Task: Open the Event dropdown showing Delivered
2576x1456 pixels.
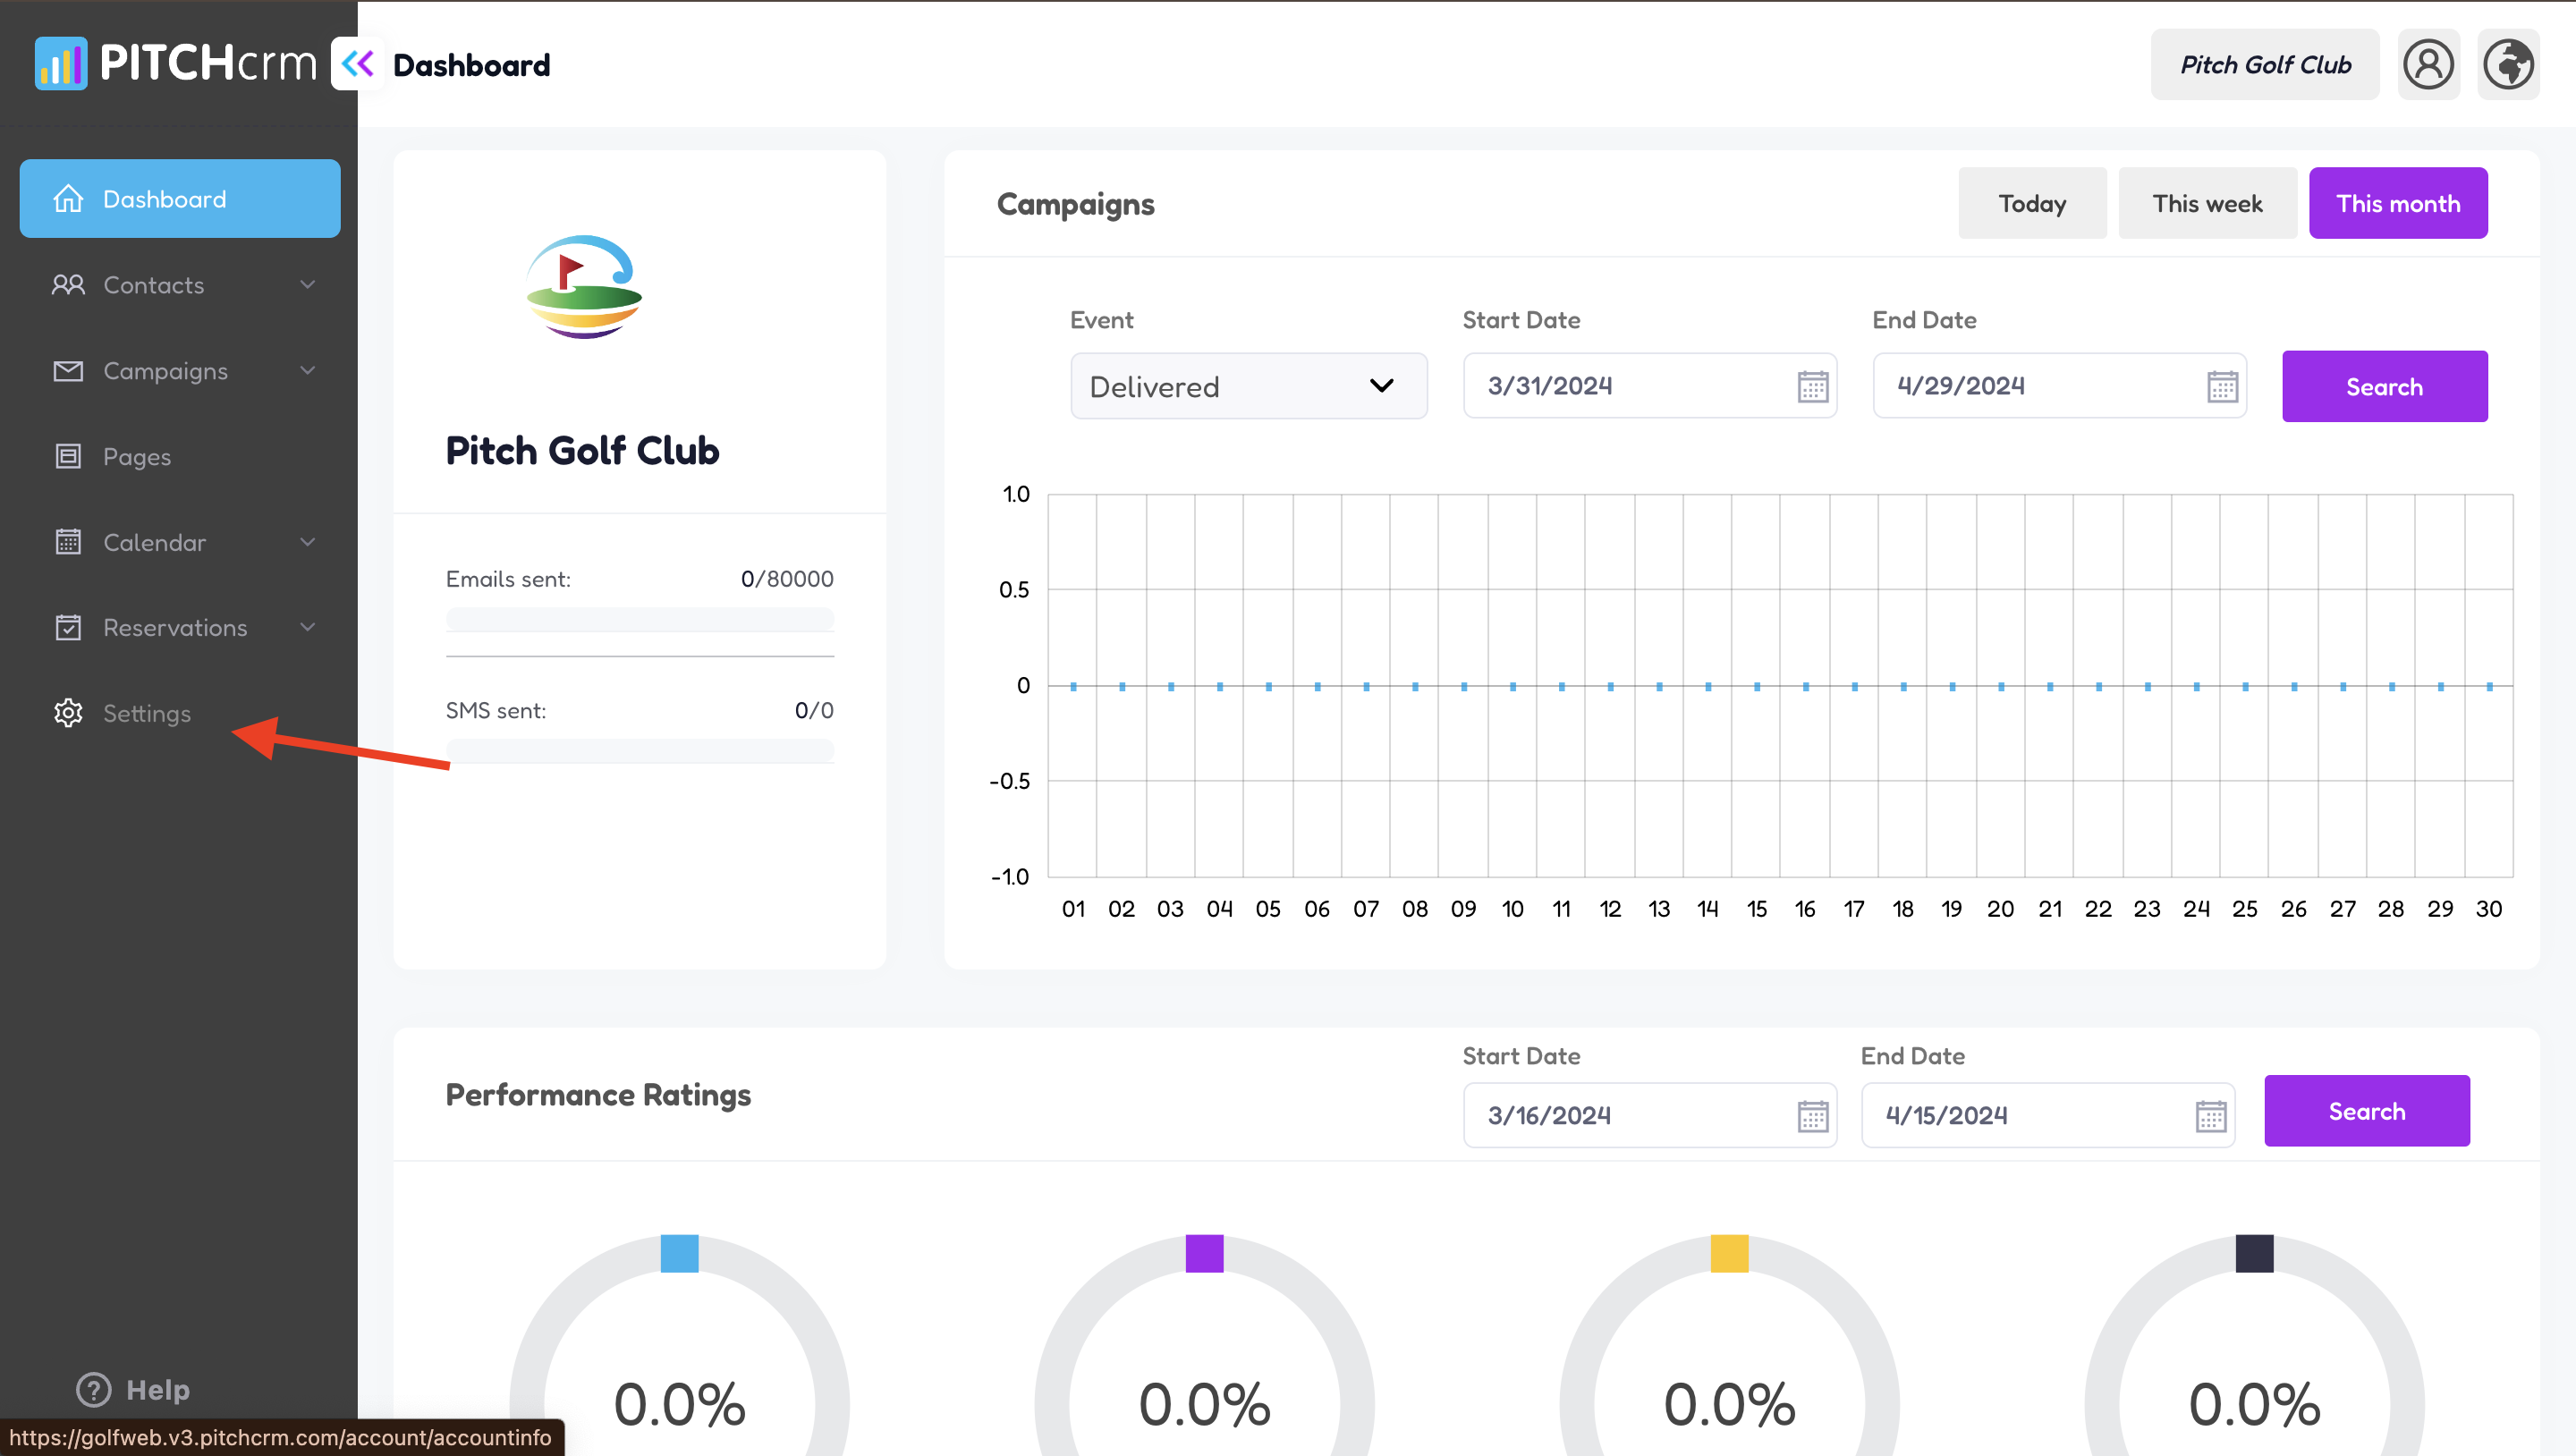Action: point(1248,386)
